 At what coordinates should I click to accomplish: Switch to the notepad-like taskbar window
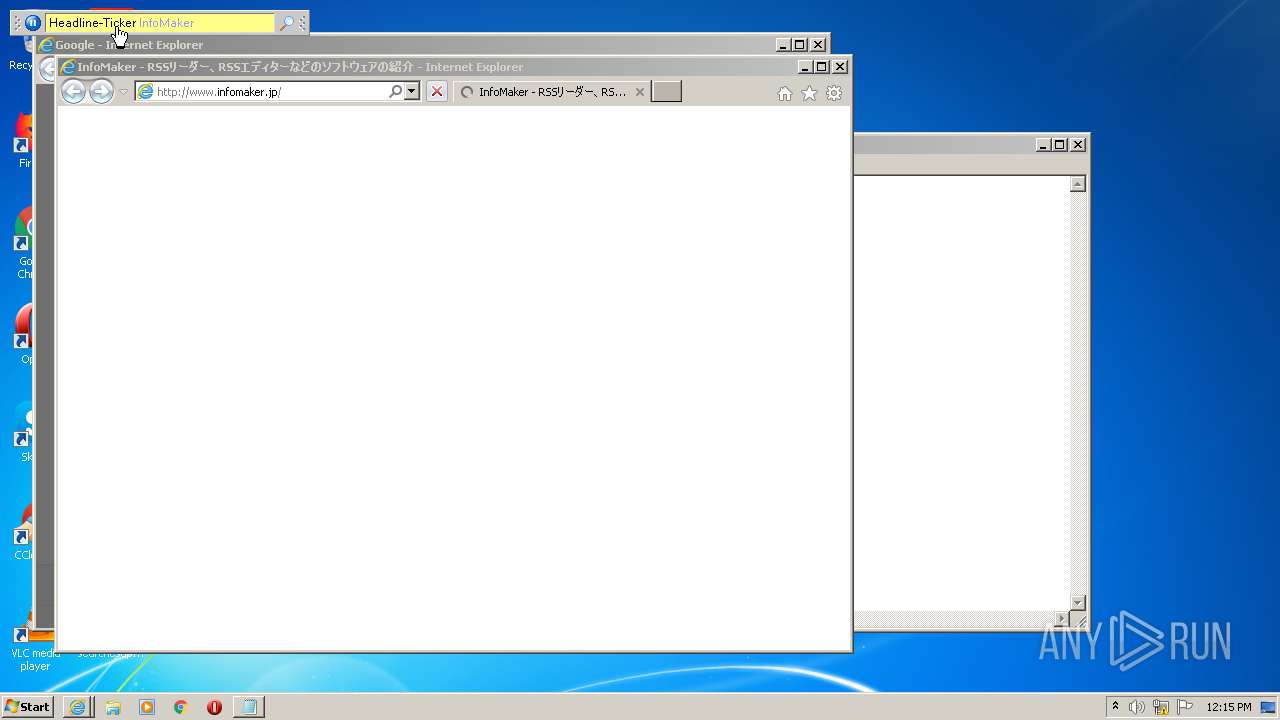[250, 707]
